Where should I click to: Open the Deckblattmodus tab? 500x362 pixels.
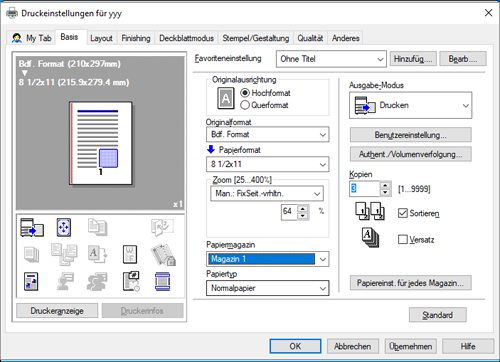coord(186,38)
